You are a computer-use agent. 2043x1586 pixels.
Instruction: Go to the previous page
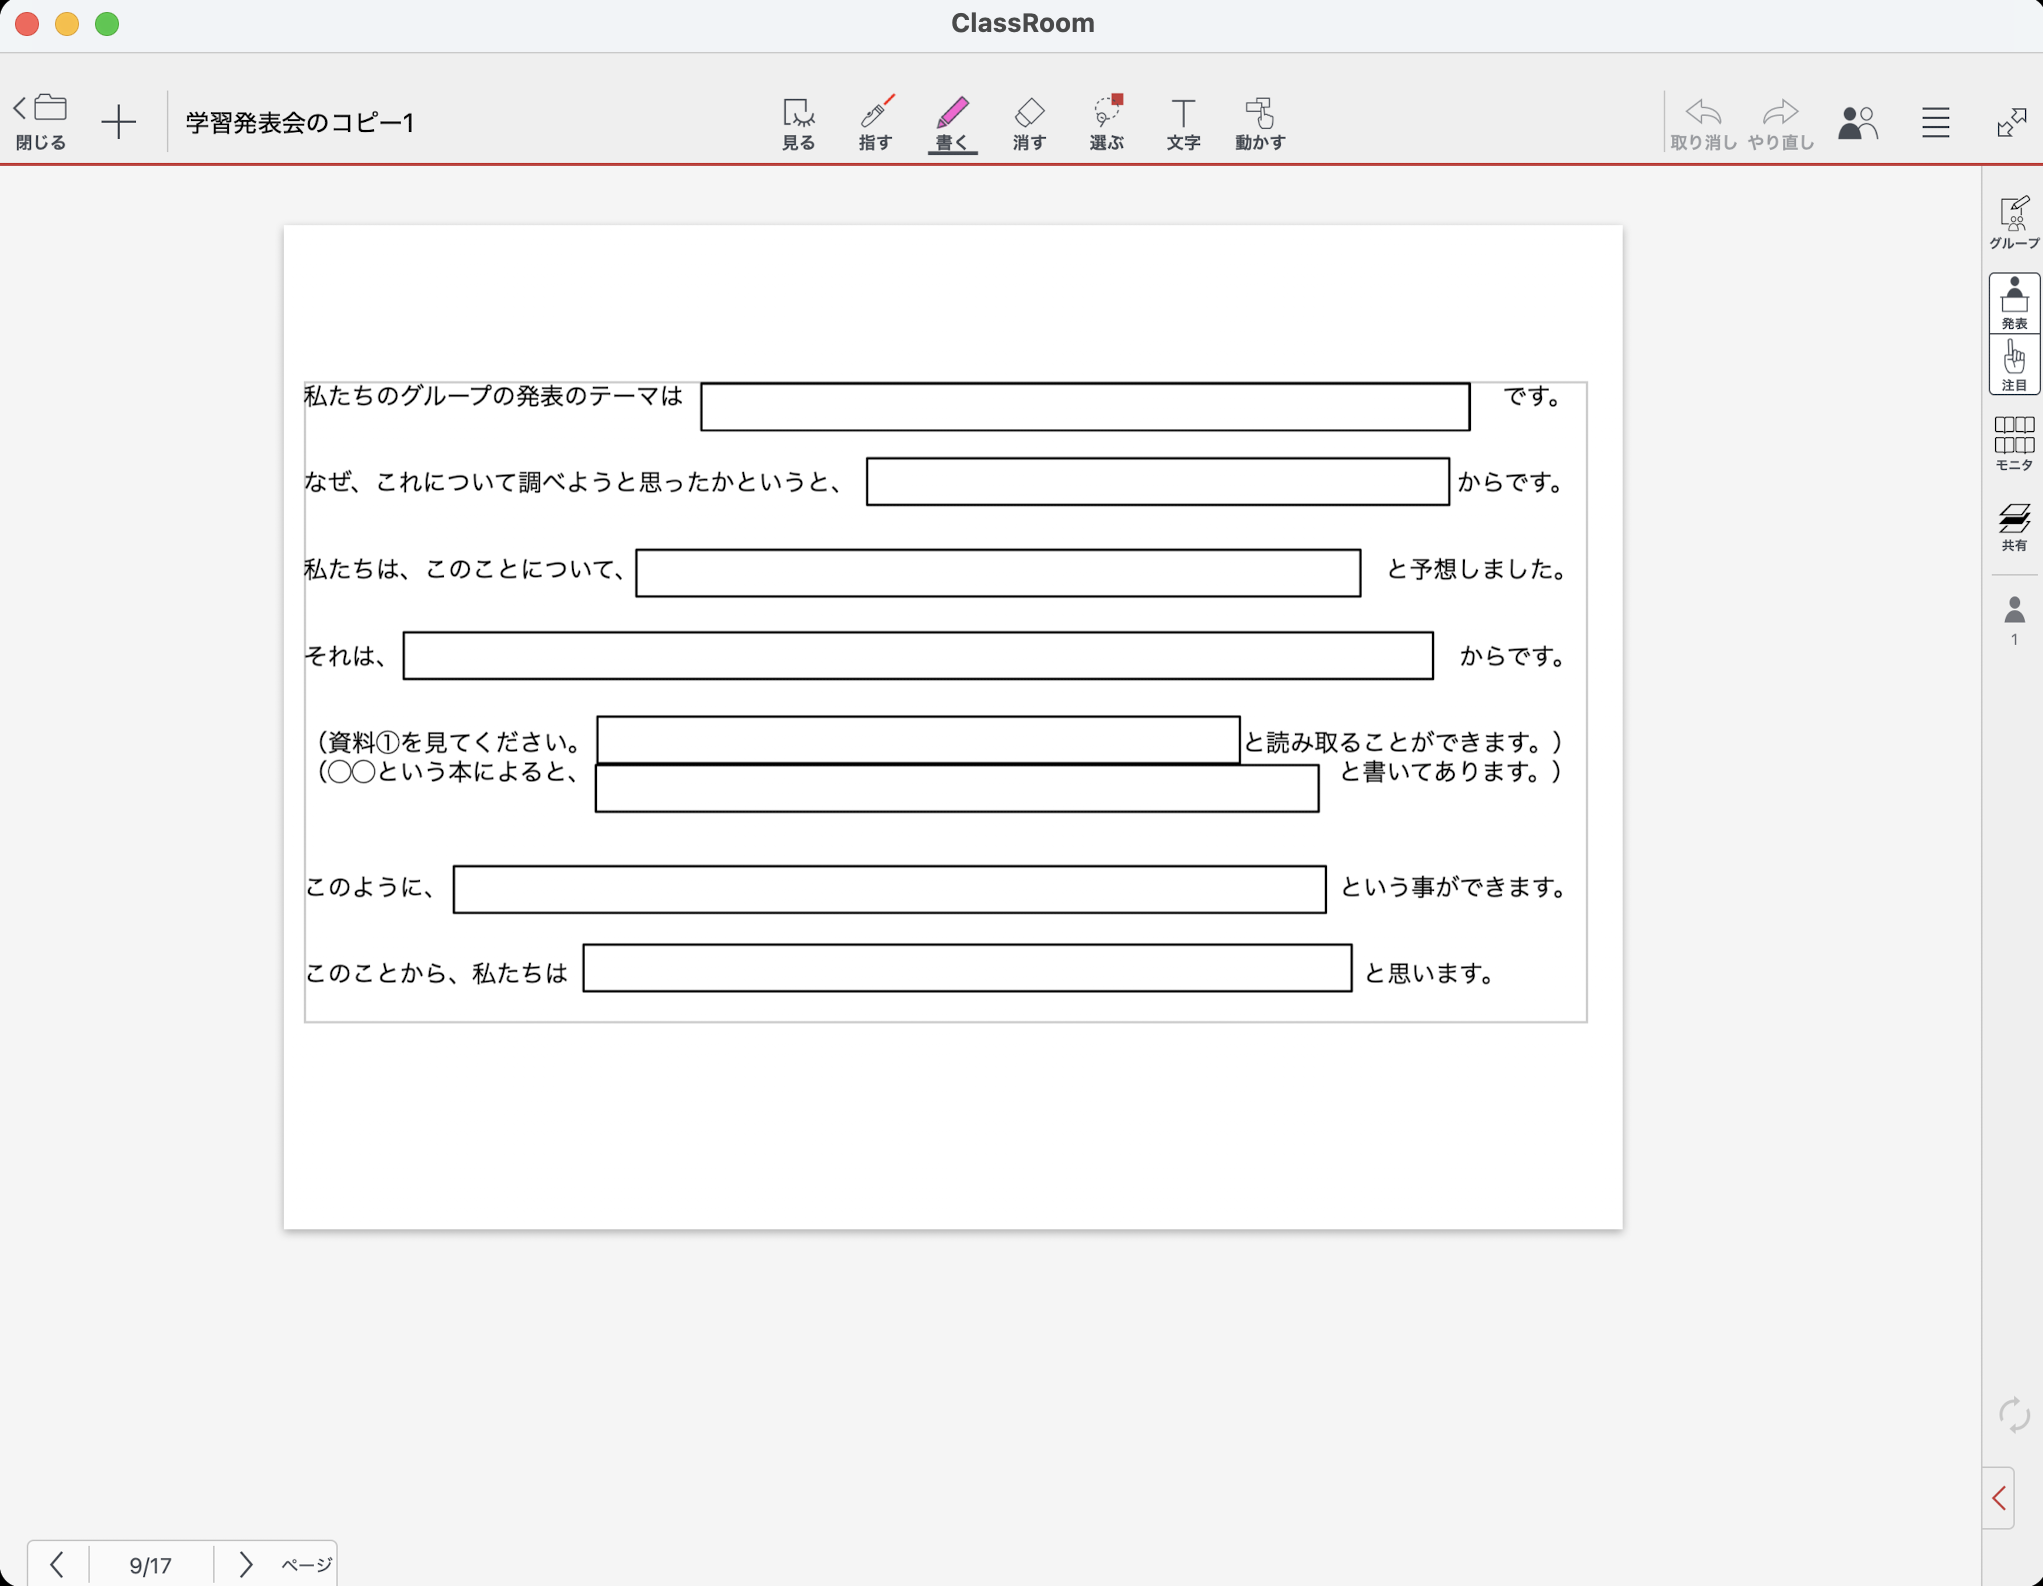click(57, 1563)
